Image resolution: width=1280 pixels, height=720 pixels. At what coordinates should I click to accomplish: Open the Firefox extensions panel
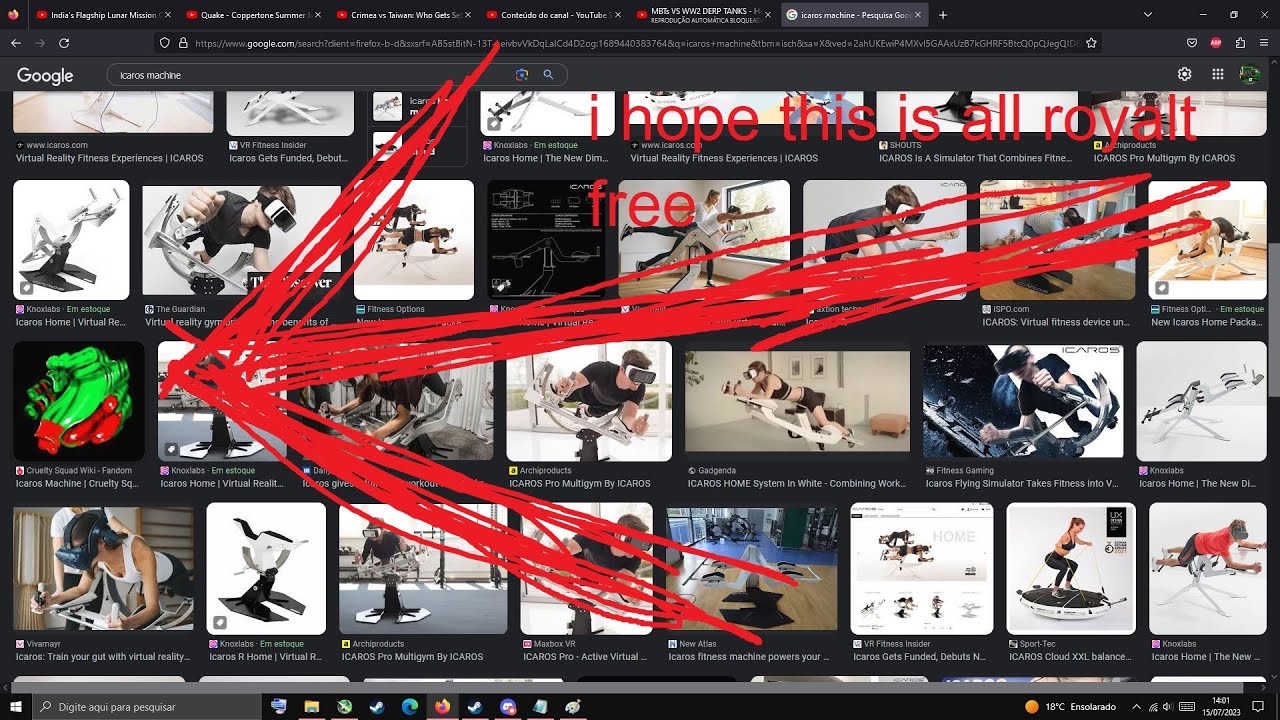1241,43
